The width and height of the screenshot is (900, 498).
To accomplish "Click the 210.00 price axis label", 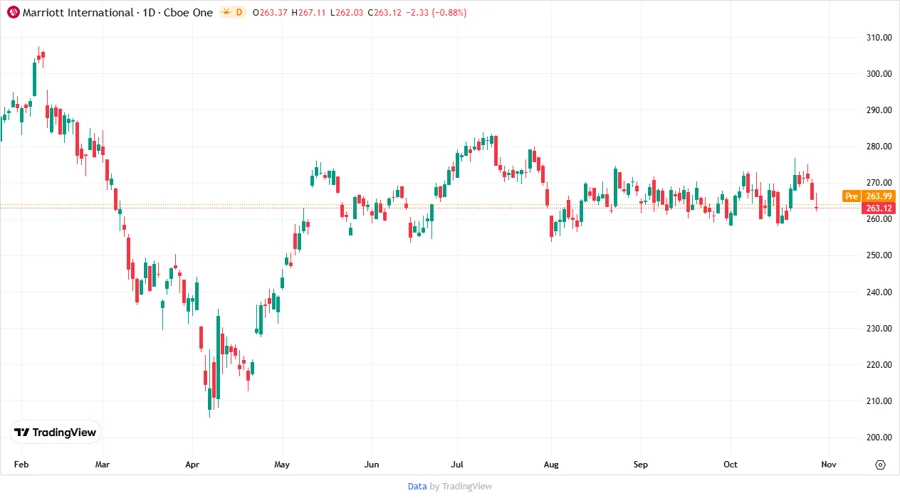I will tap(879, 401).
